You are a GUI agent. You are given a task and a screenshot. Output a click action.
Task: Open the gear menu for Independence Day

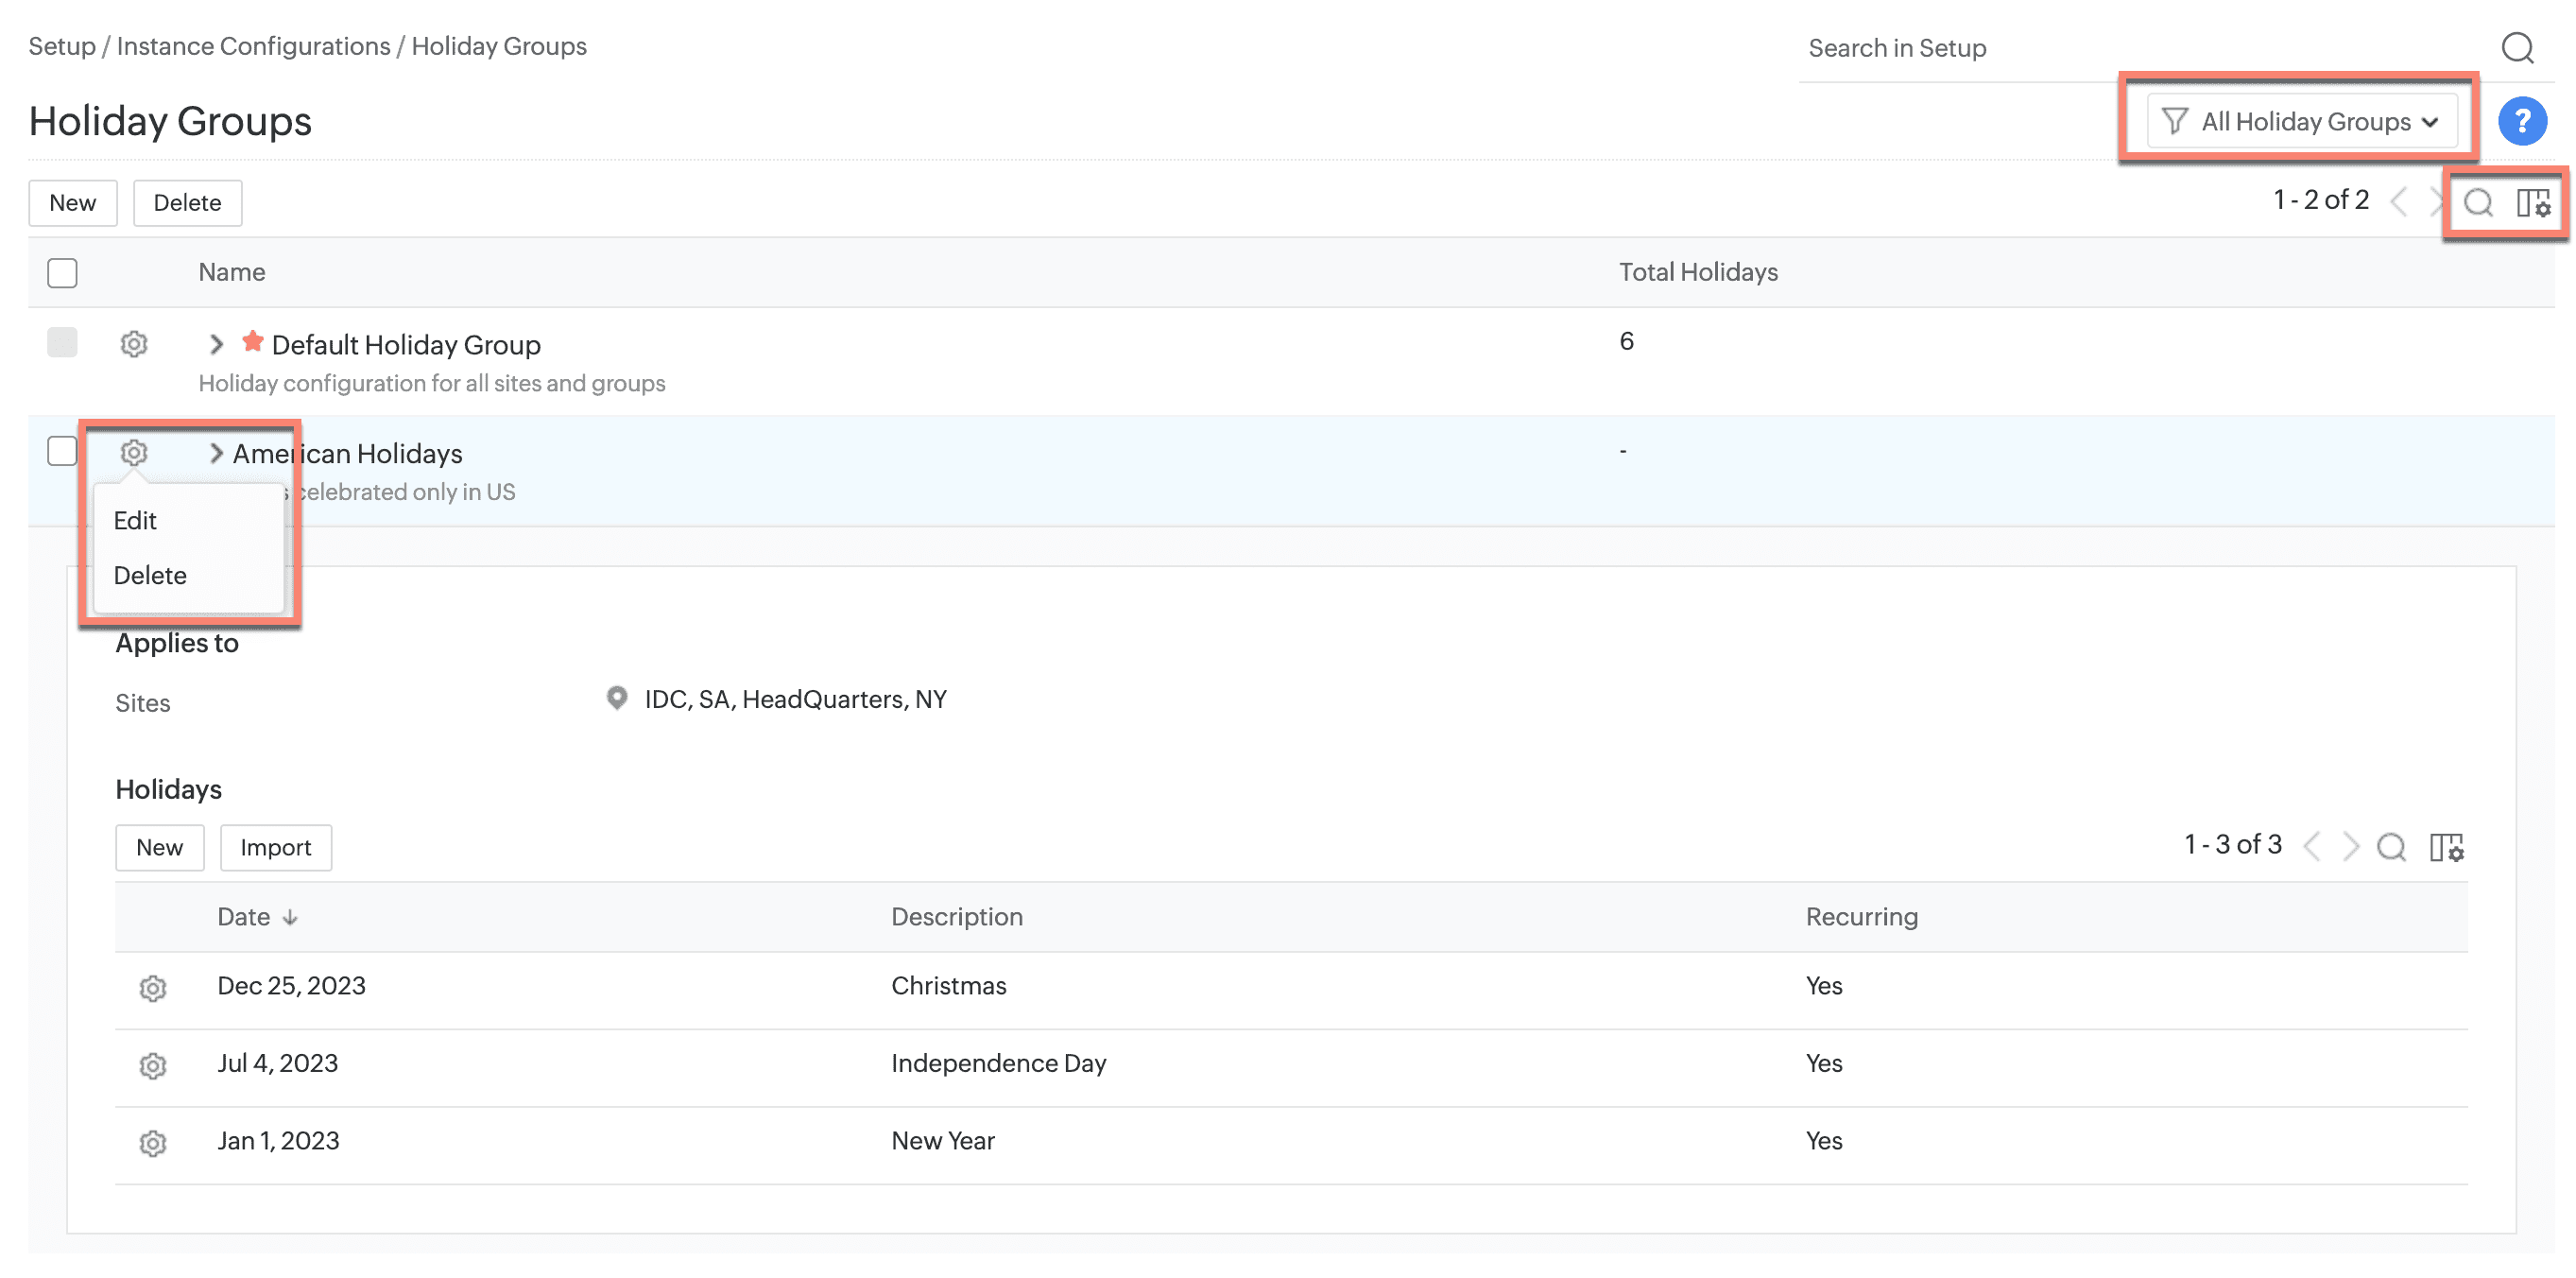(152, 1065)
